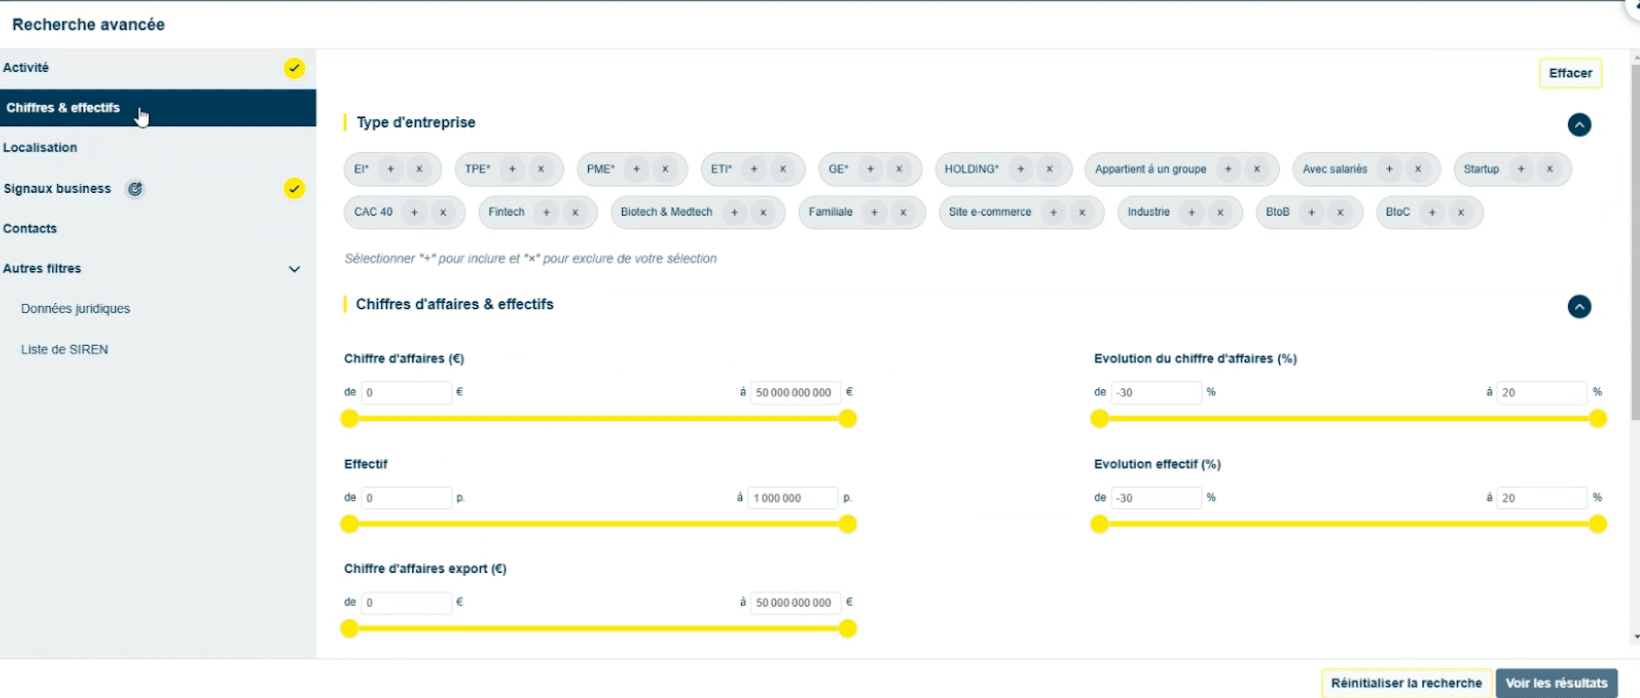Exclude Fintech with x icon
1640x698 pixels.
click(x=575, y=212)
